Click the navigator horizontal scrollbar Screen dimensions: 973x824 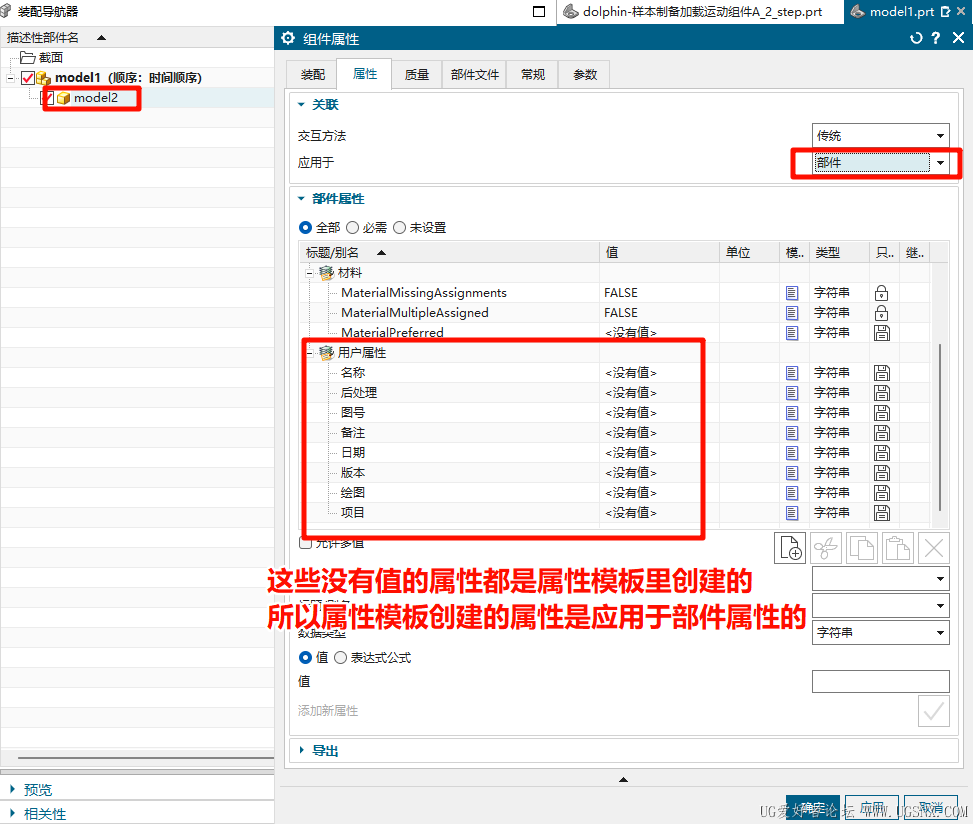pyautogui.click(x=146, y=758)
